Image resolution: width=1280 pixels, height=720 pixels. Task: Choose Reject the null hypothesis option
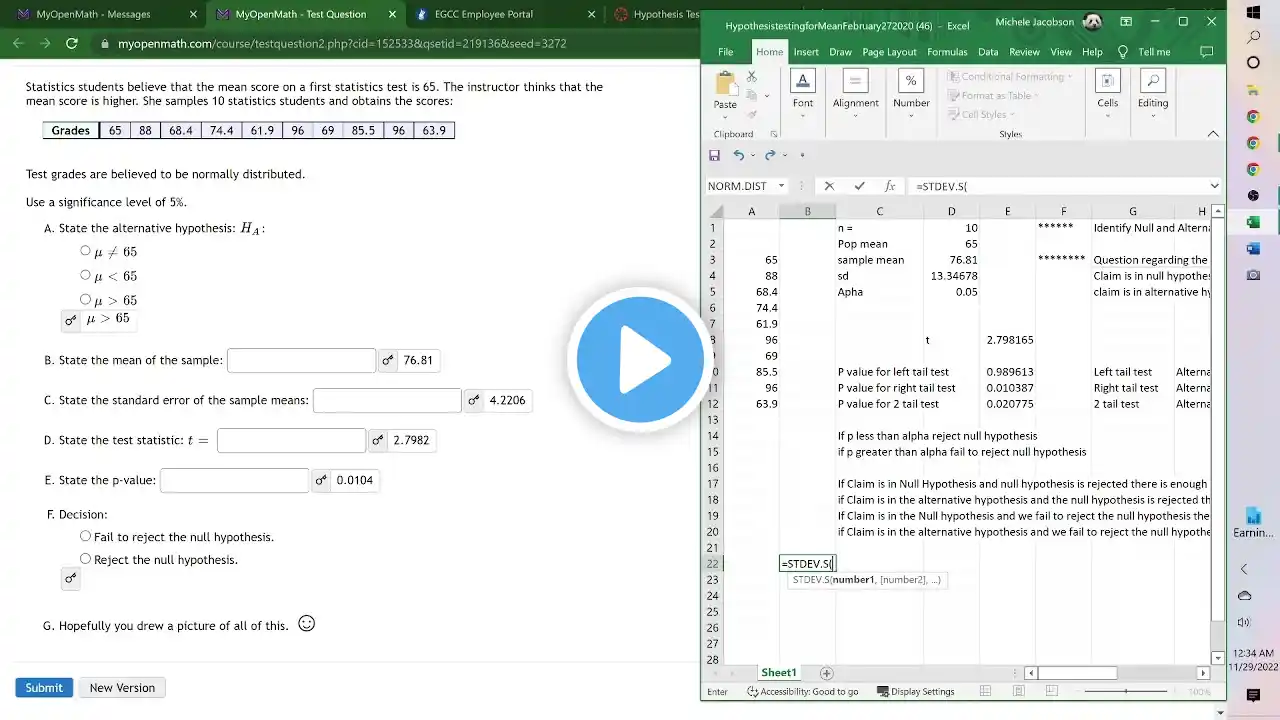86,559
